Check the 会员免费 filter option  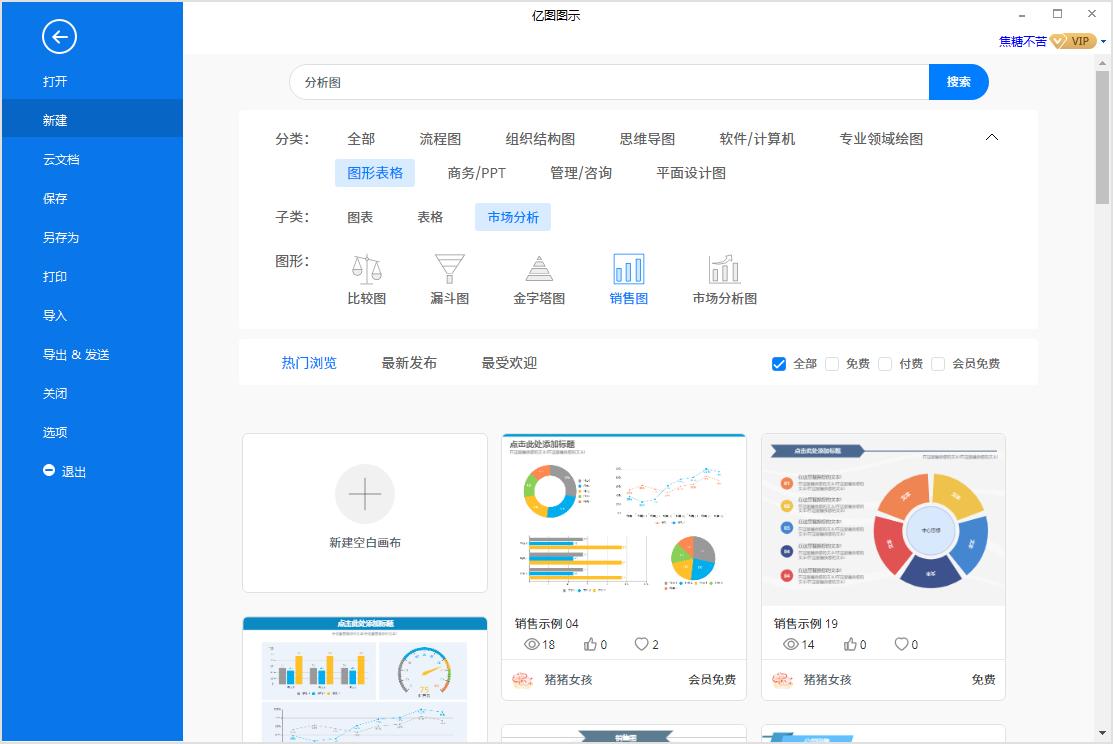(938, 363)
